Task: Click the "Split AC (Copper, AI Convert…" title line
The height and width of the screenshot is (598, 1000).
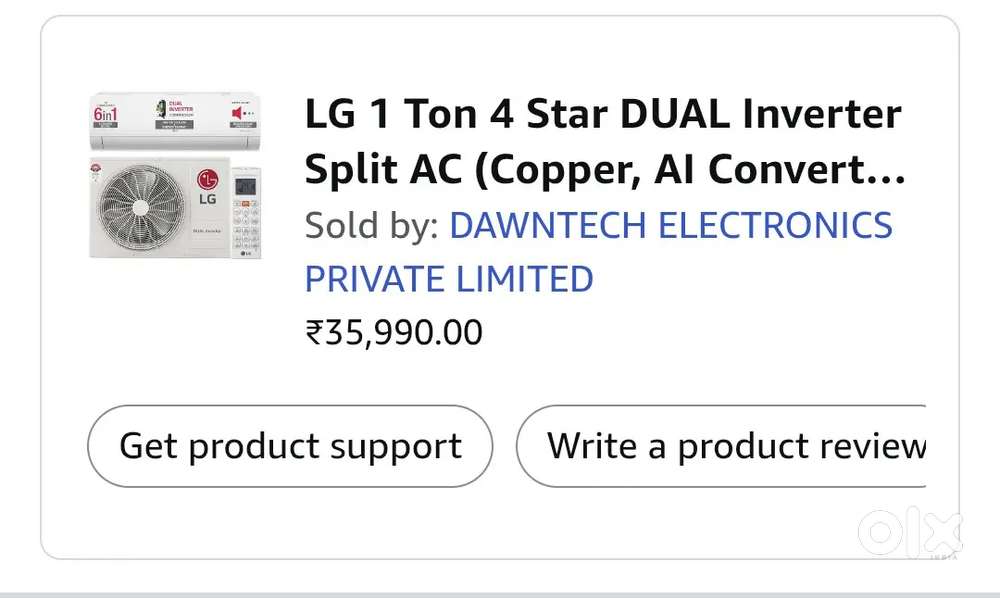Action: click(x=605, y=171)
